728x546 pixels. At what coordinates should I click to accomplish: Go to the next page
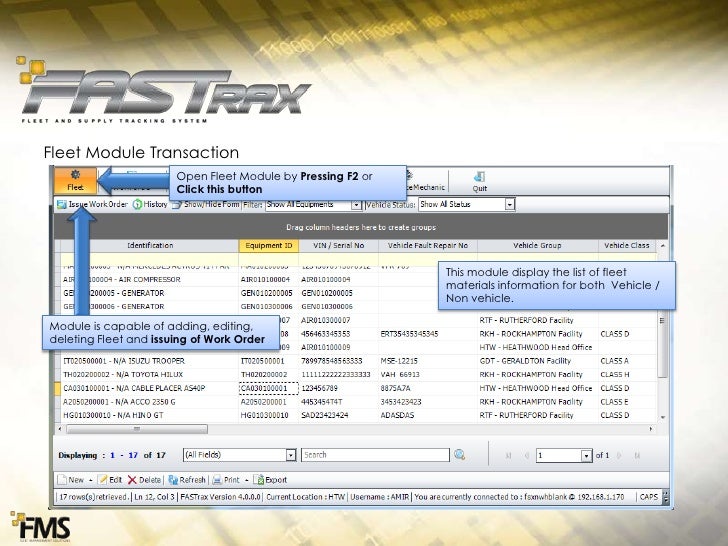coord(620,455)
